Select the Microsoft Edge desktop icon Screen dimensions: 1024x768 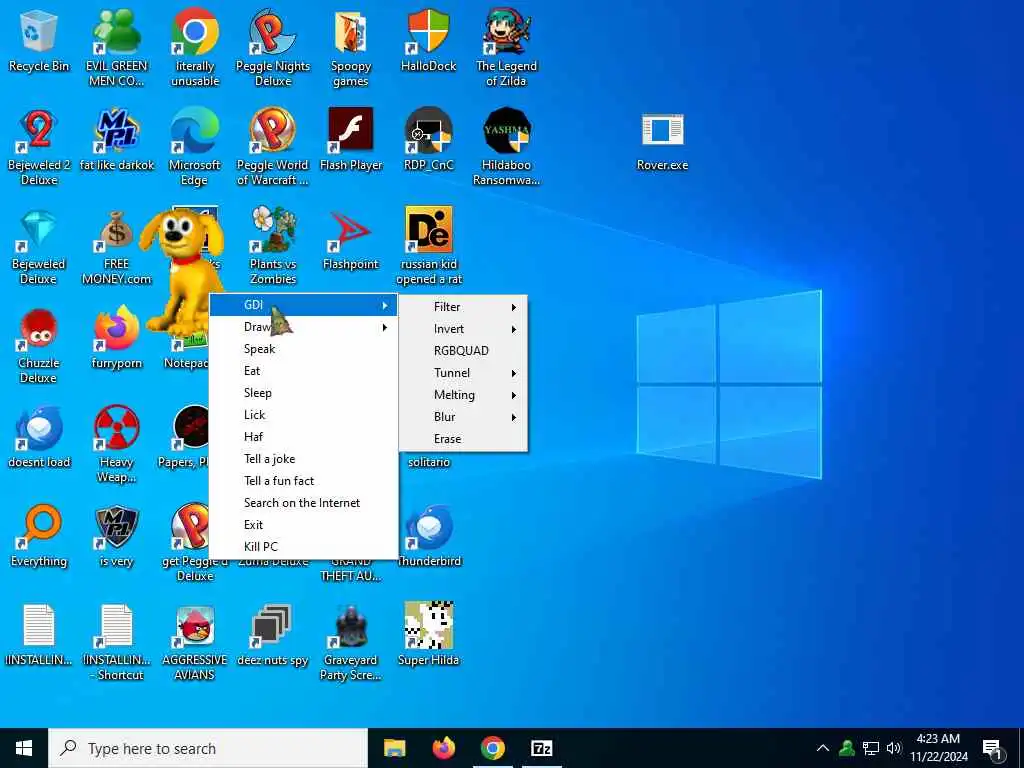point(195,131)
